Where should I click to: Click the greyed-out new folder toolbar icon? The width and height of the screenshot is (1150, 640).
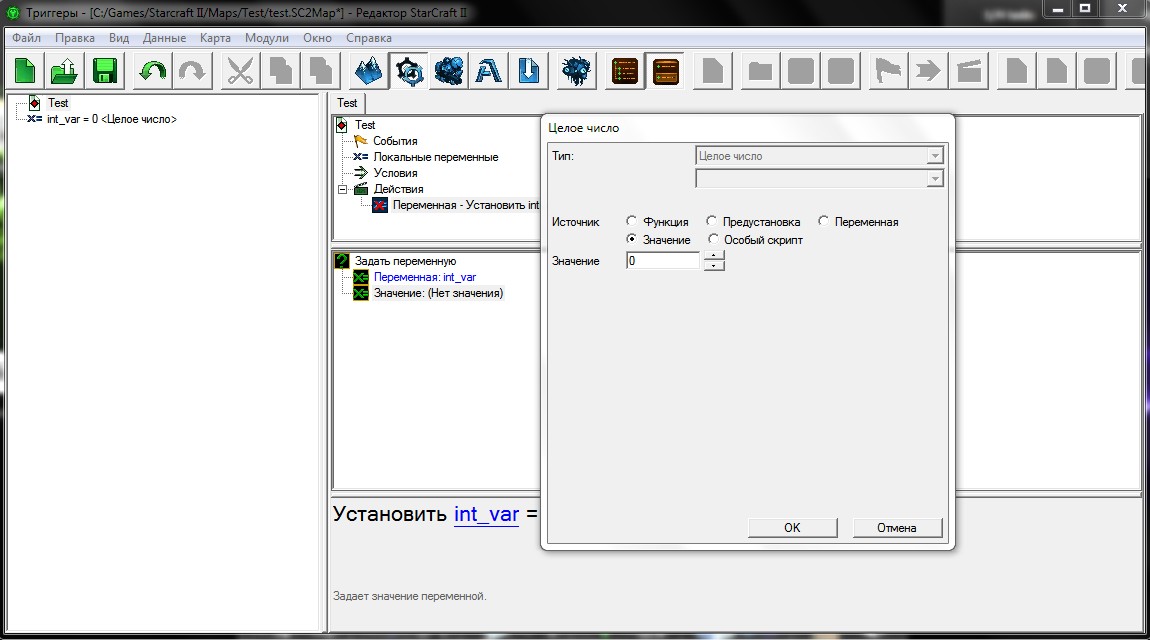760,71
